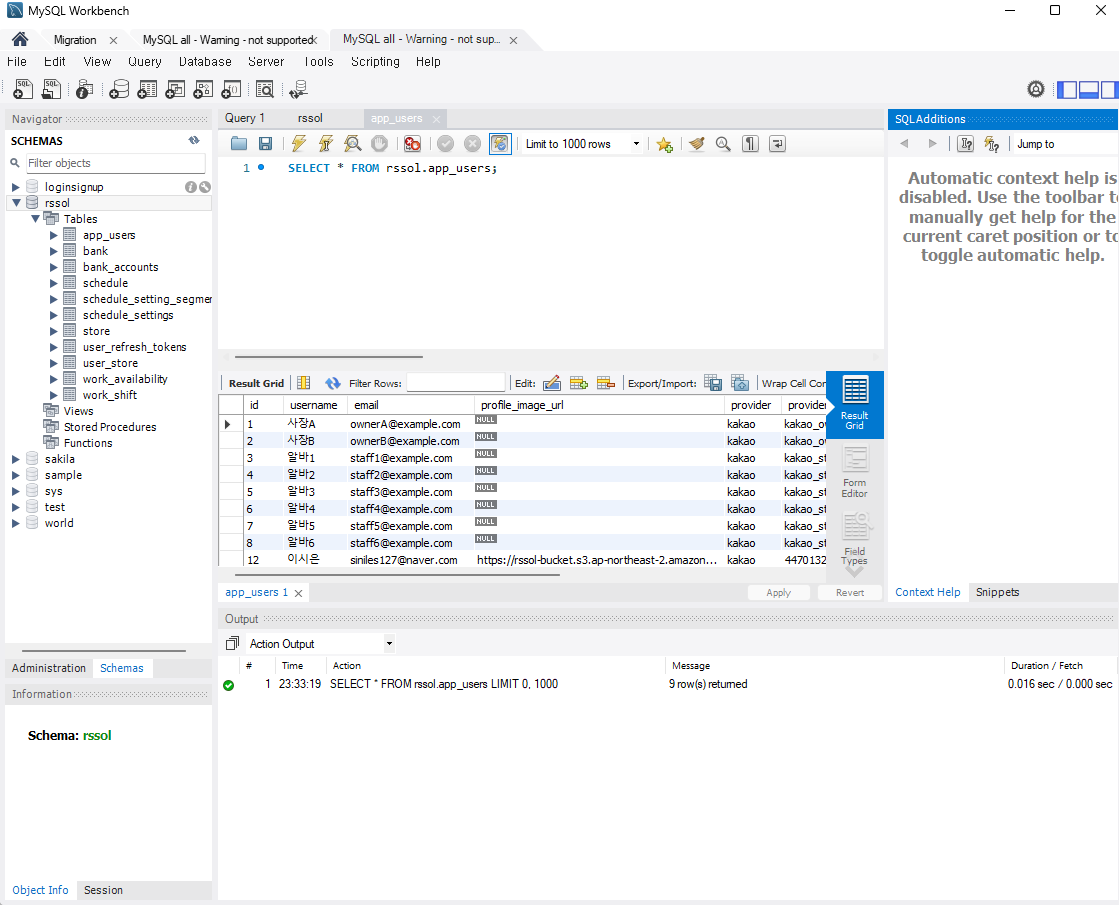Expand the world schema
Screen dimensions: 1119x905
point(16,523)
